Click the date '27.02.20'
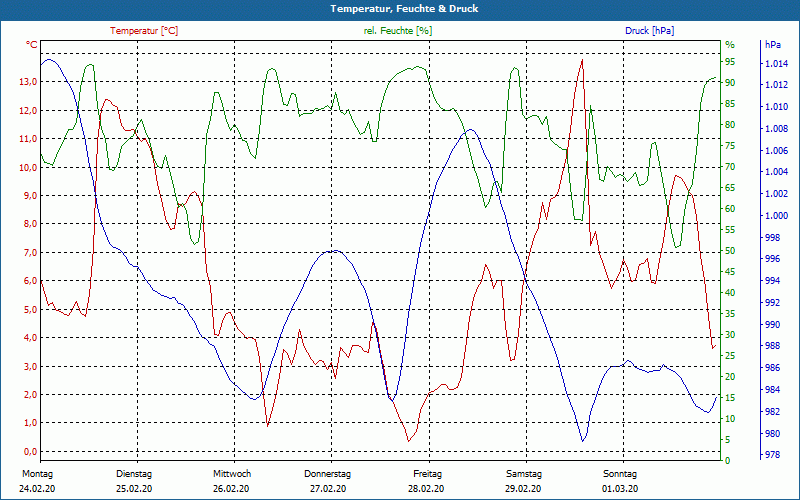Screen dimensions: 800x500 point(328,489)
